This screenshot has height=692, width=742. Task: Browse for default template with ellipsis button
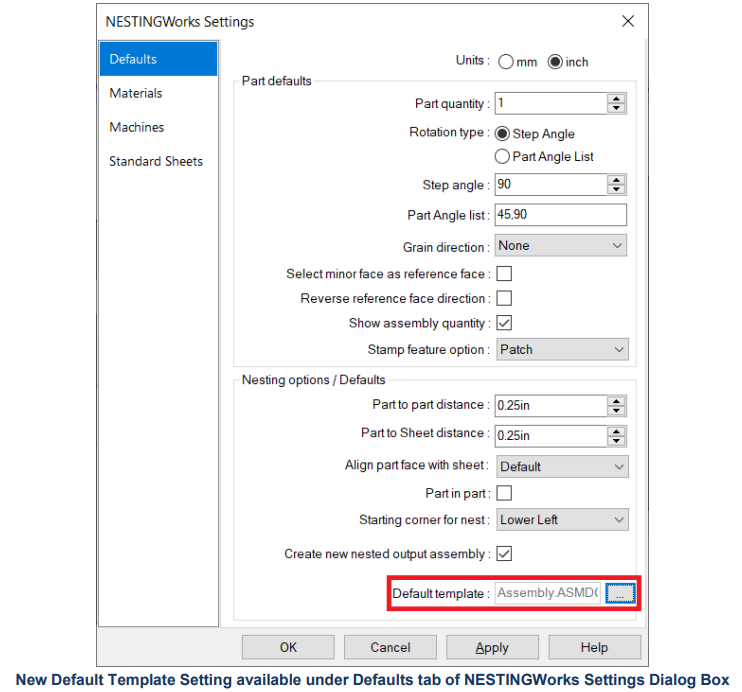pyautogui.click(x=620, y=594)
